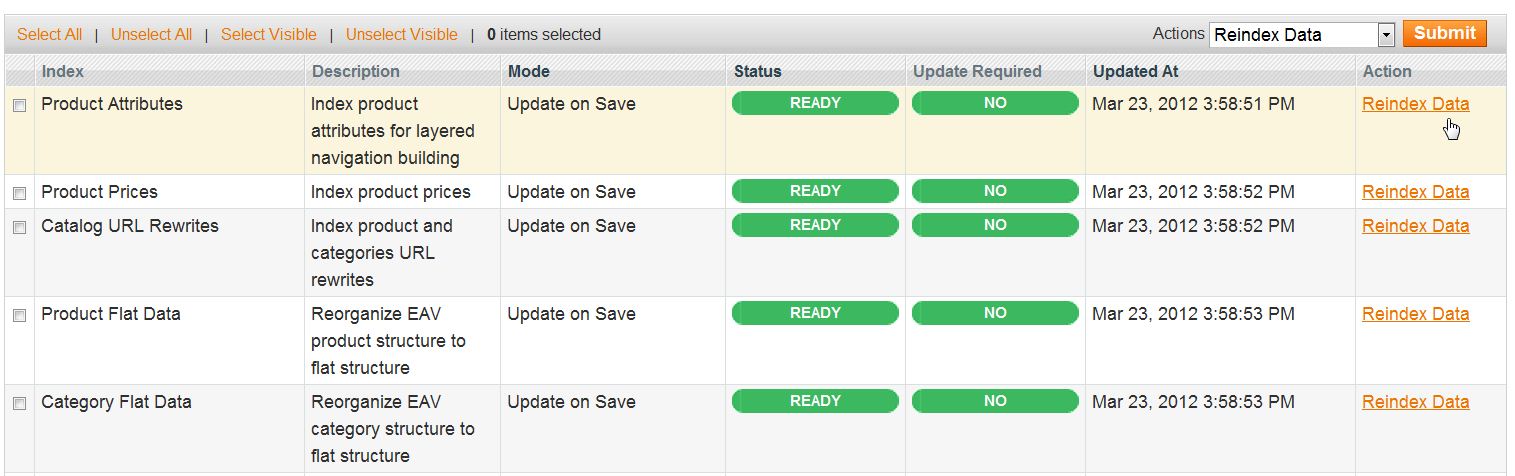
Task: Reindex Data for Catalog URL Rewrites
Action: pyautogui.click(x=1415, y=226)
